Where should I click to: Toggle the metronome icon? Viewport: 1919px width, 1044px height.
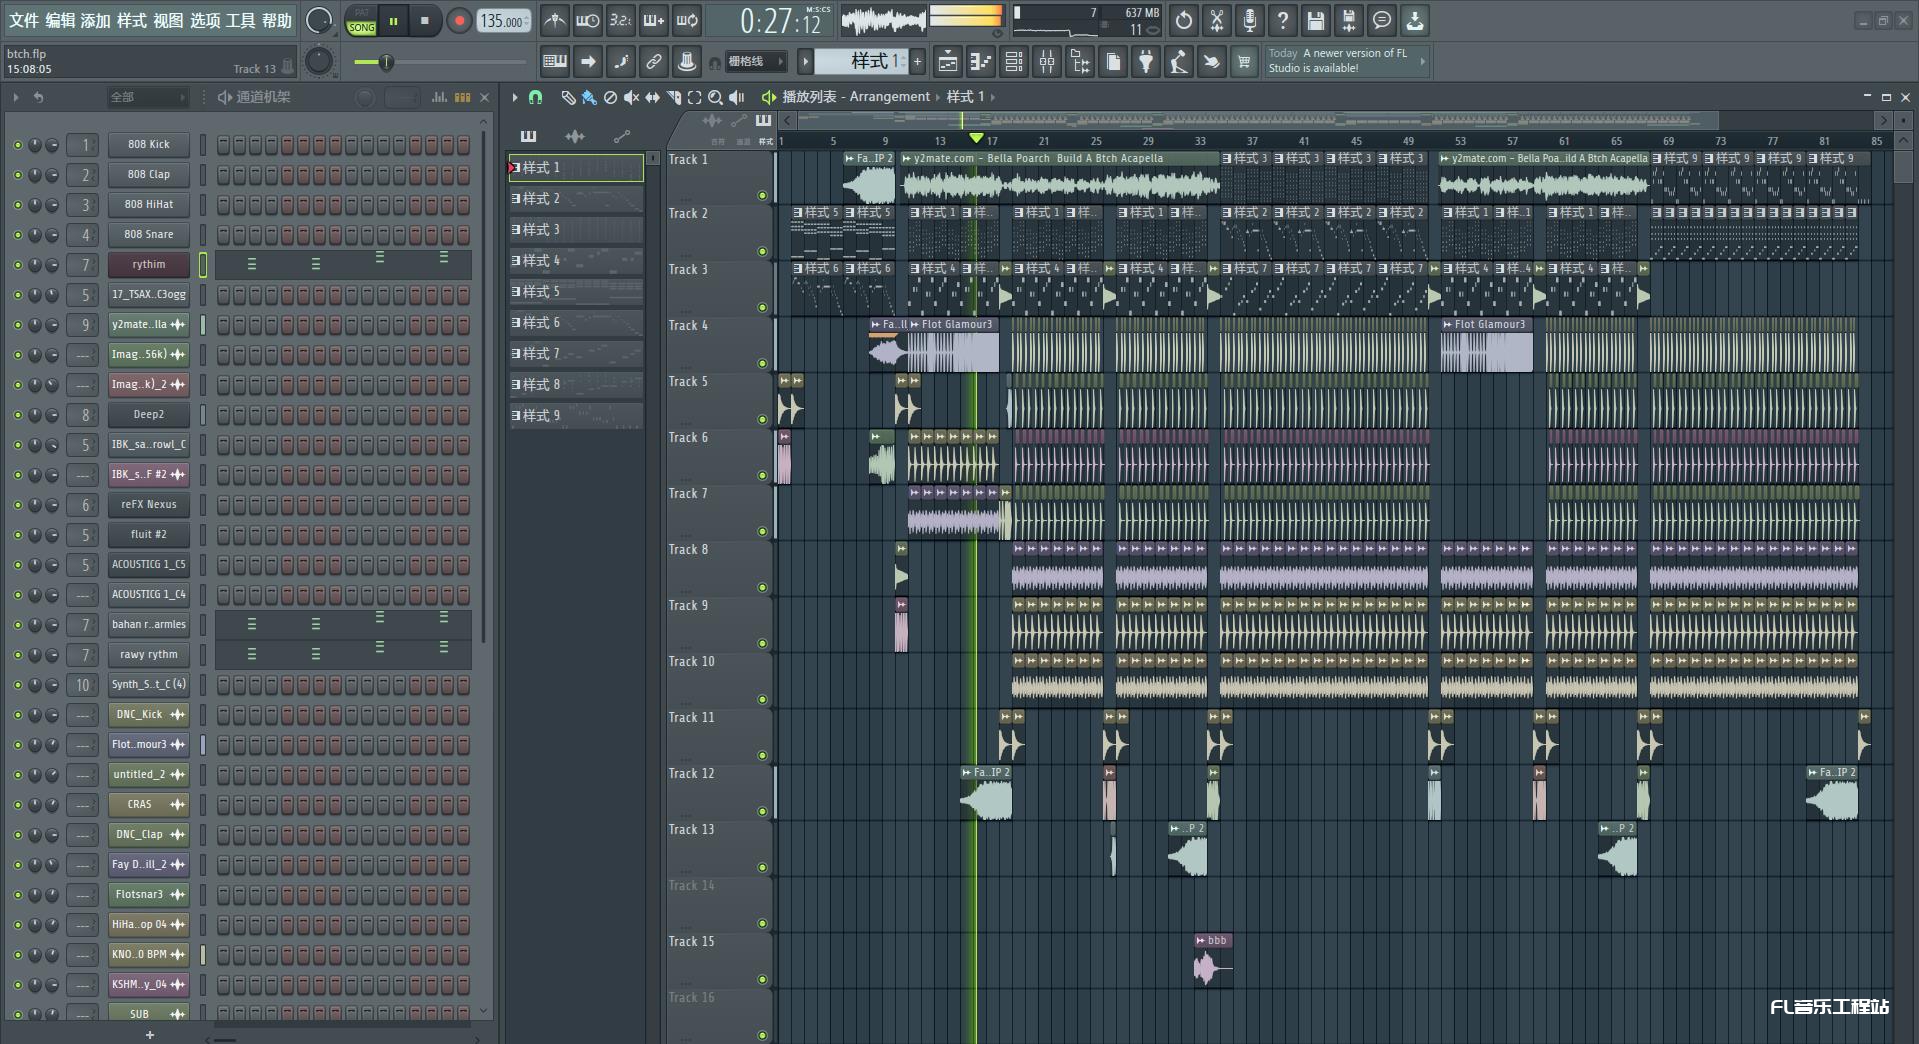click(554, 20)
